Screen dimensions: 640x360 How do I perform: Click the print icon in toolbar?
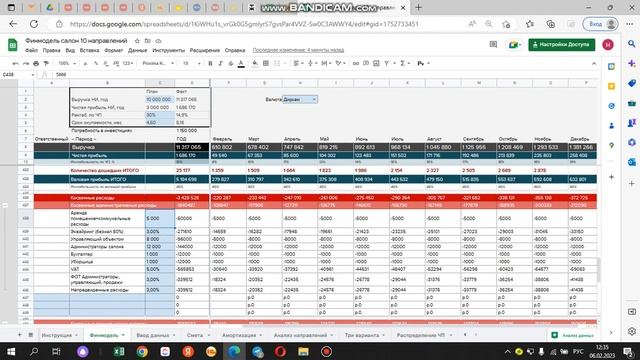(36, 64)
